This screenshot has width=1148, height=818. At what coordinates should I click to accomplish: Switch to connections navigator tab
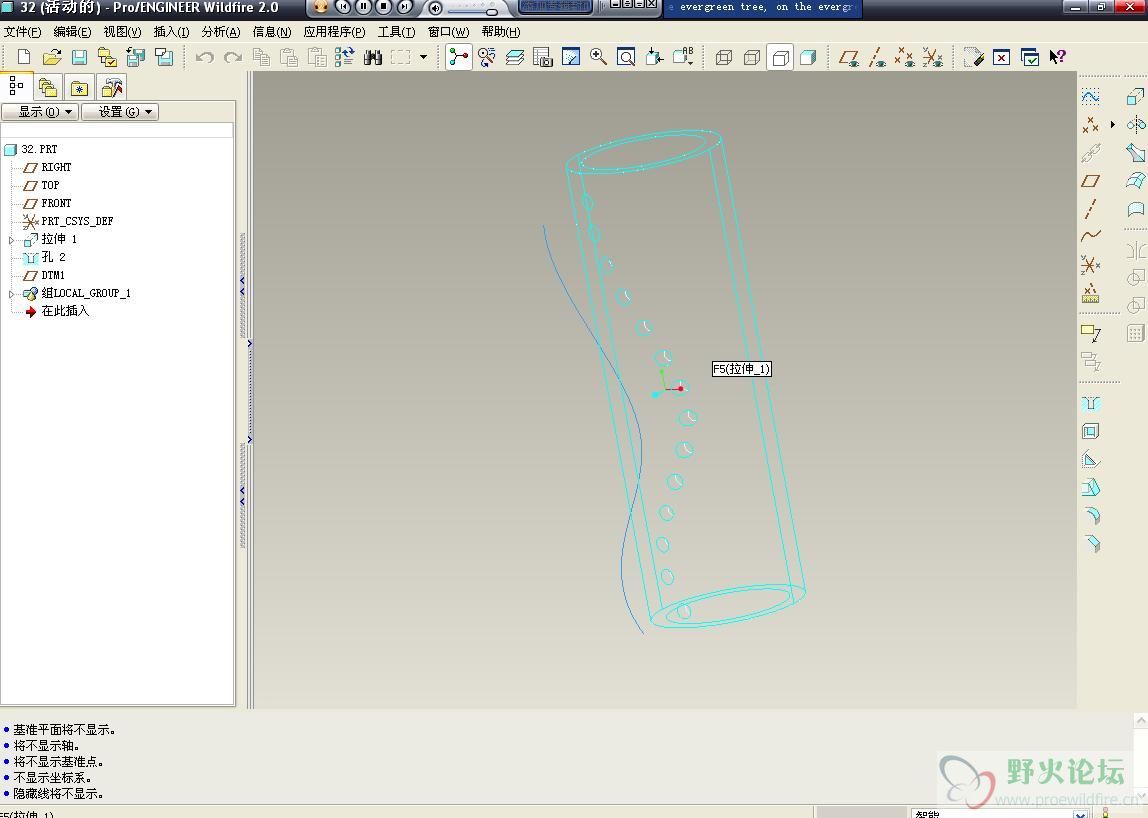click(111, 88)
